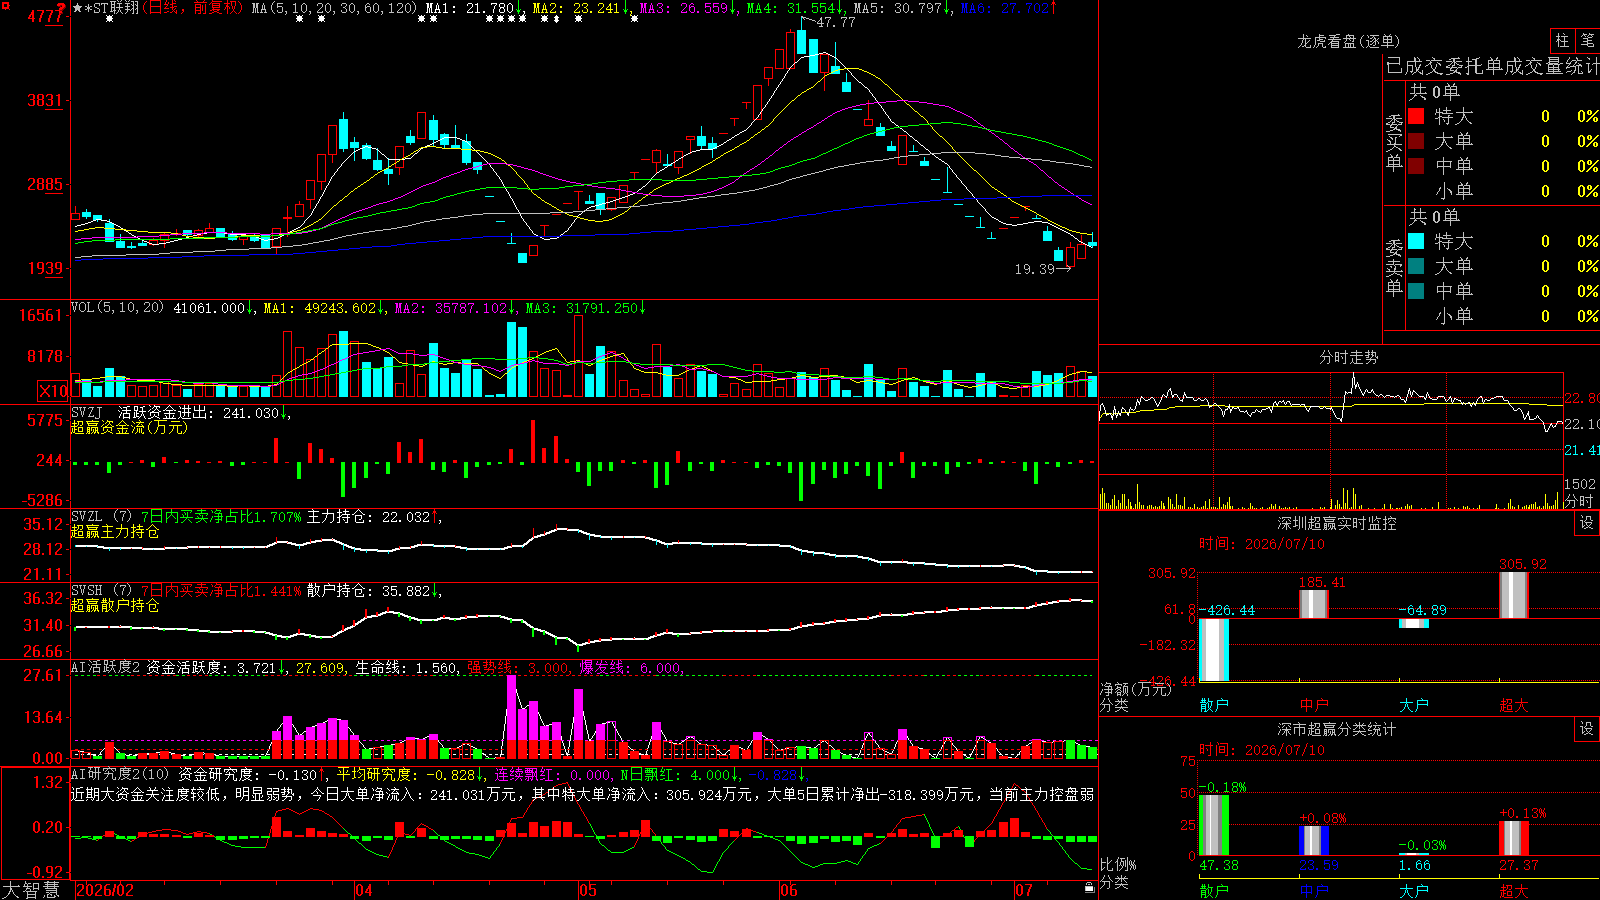Click the 05 month marker on time axis

[587, 890]
